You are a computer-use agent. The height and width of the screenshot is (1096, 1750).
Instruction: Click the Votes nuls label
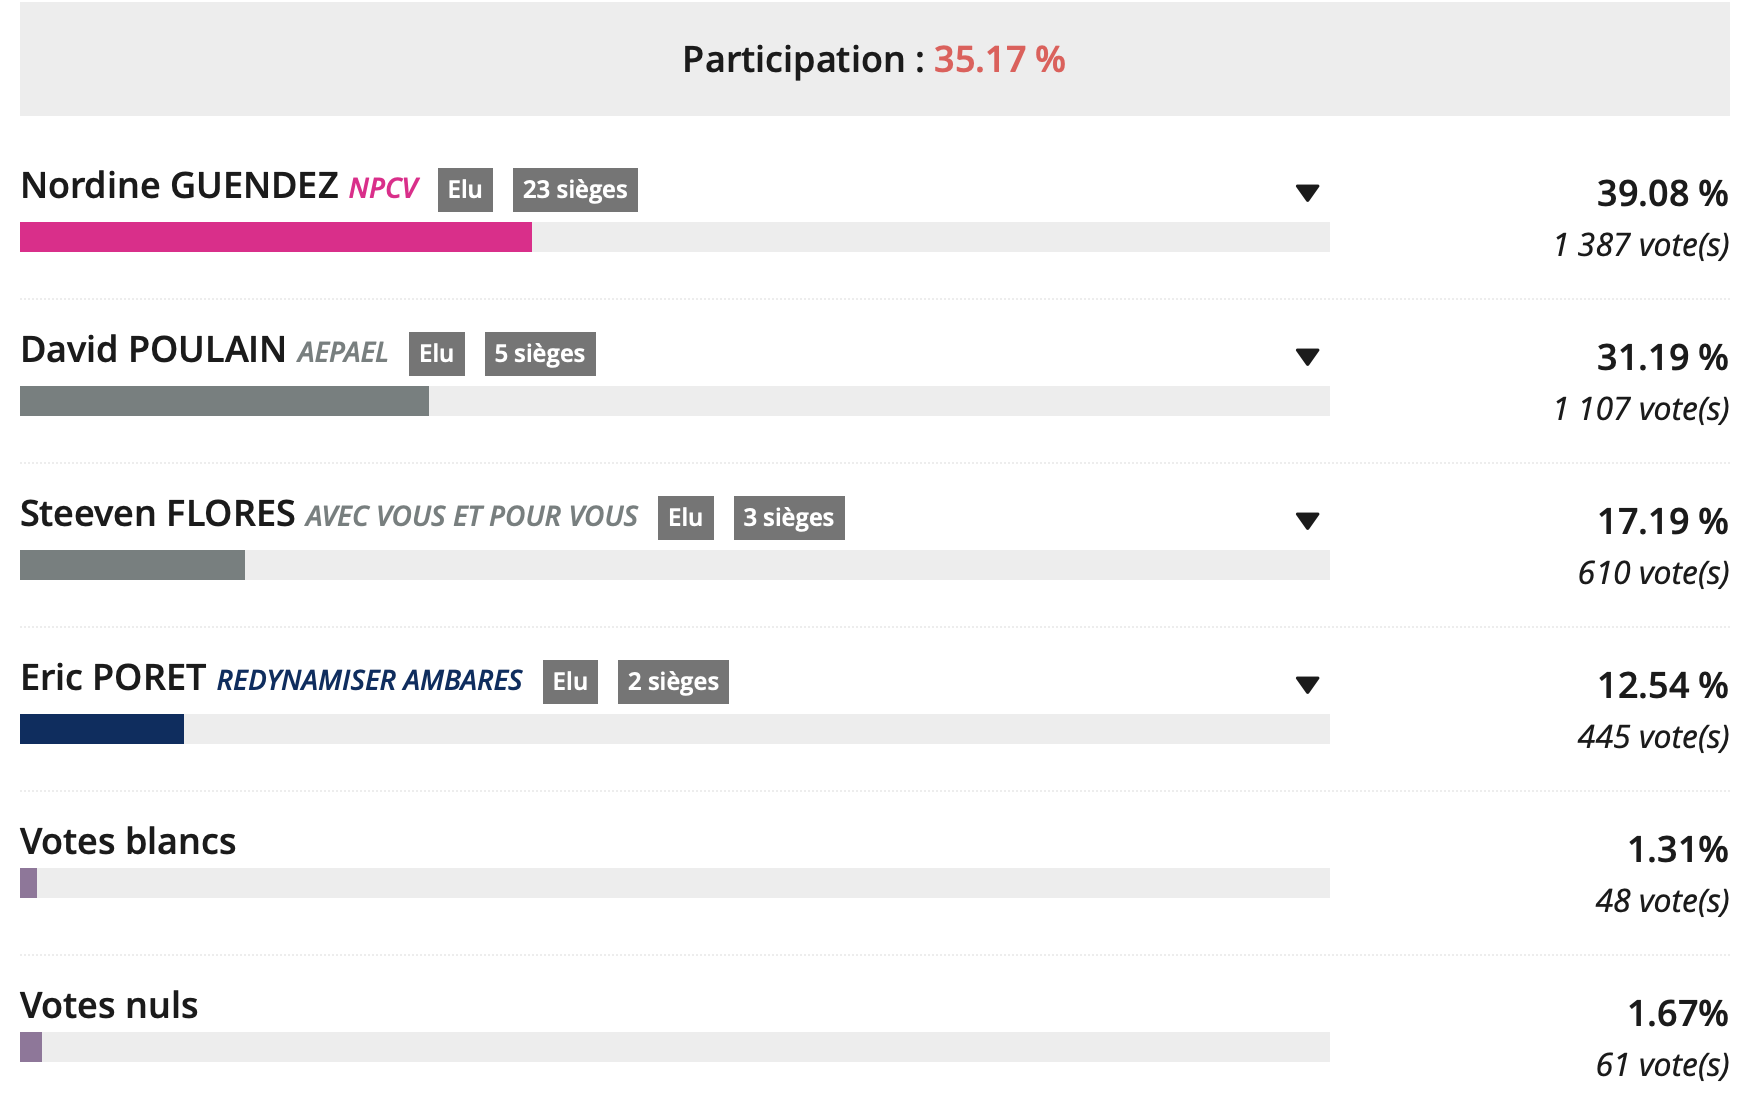pos(110,1006)
